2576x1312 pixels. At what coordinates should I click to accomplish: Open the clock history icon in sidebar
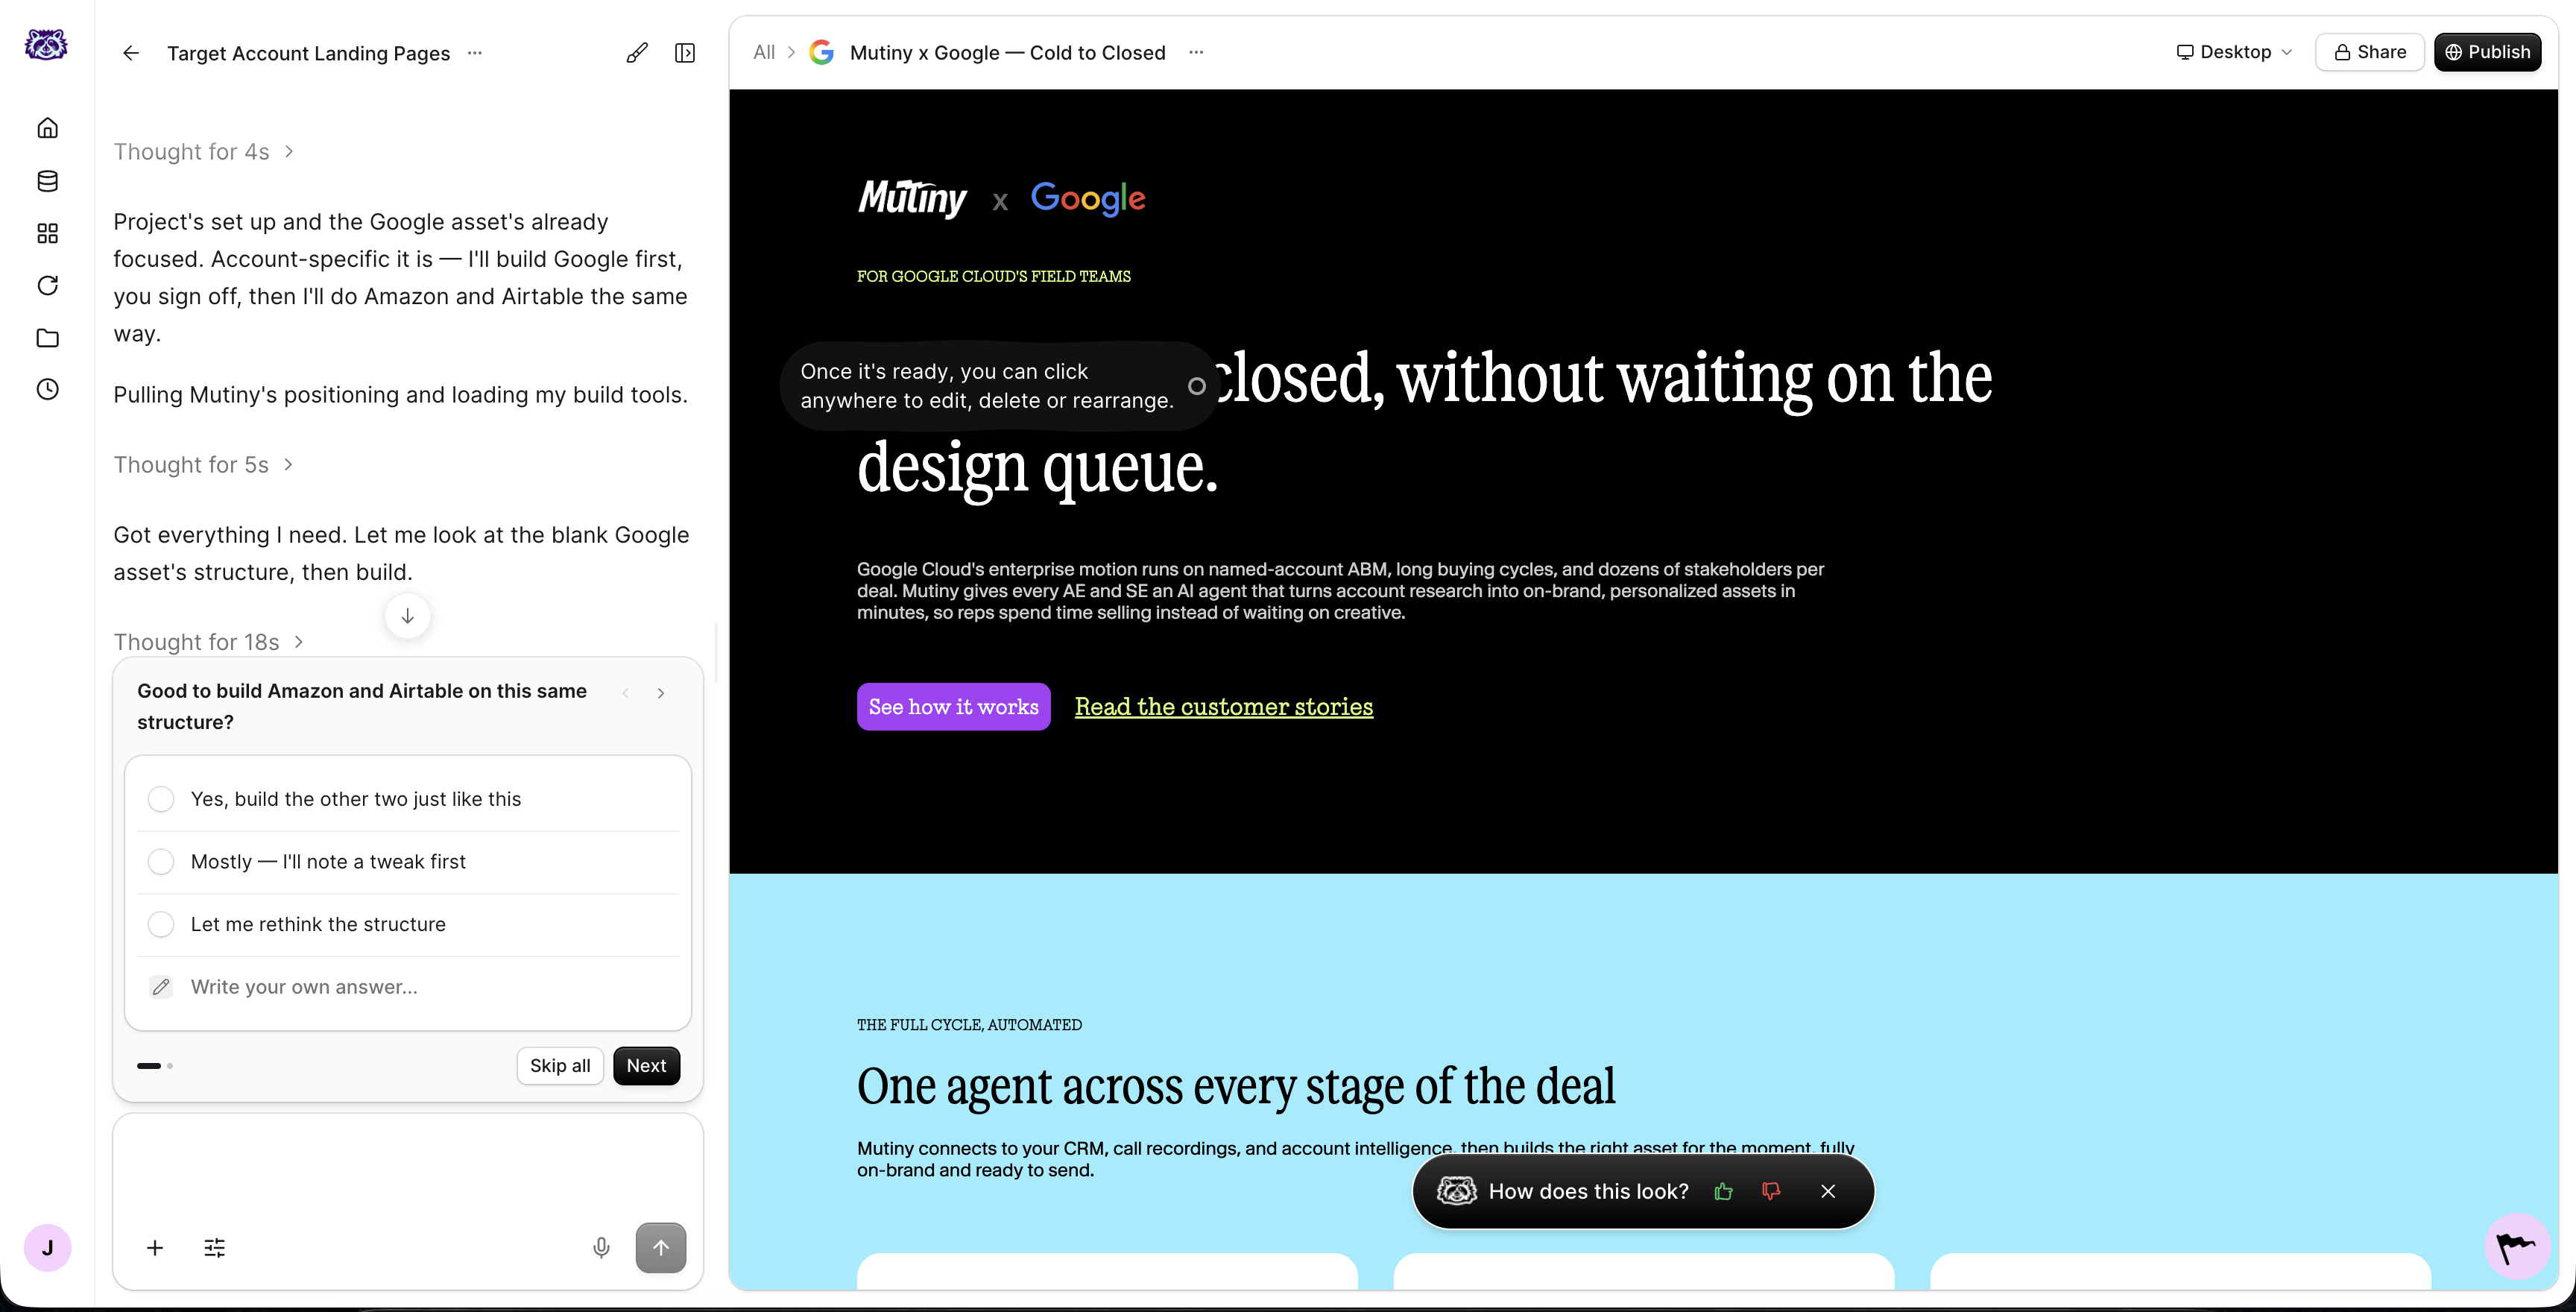point(47,389)
